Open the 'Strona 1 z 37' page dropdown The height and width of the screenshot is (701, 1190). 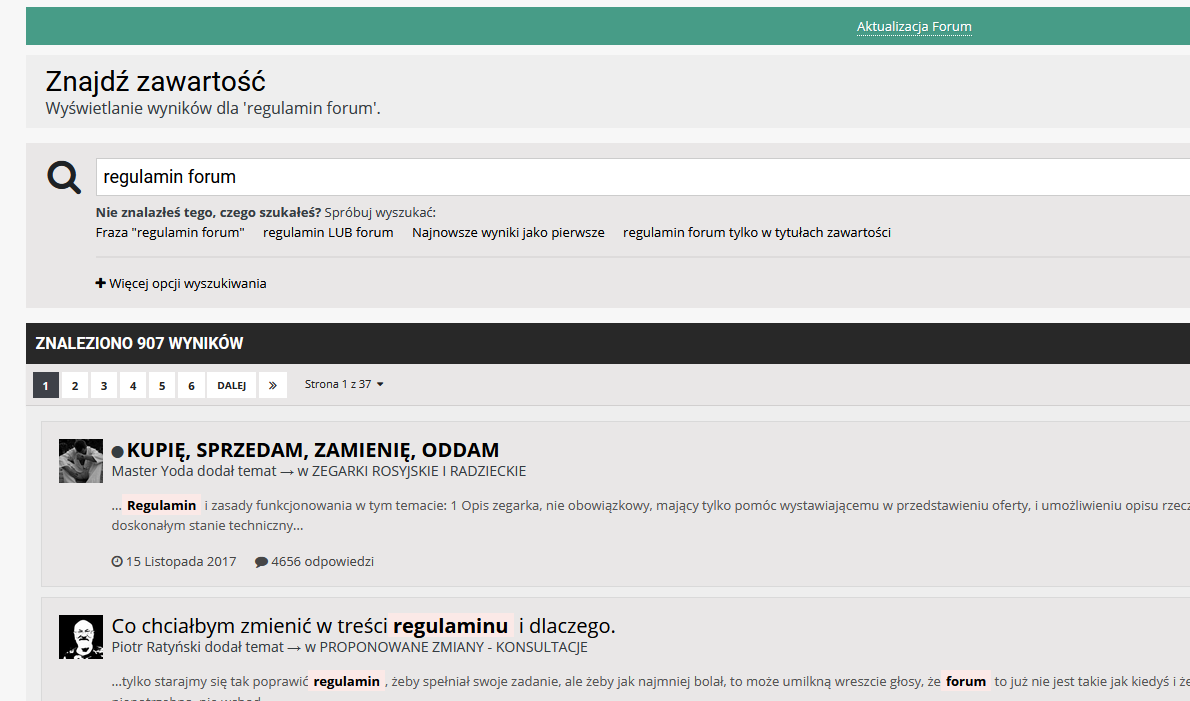[344, 384]
